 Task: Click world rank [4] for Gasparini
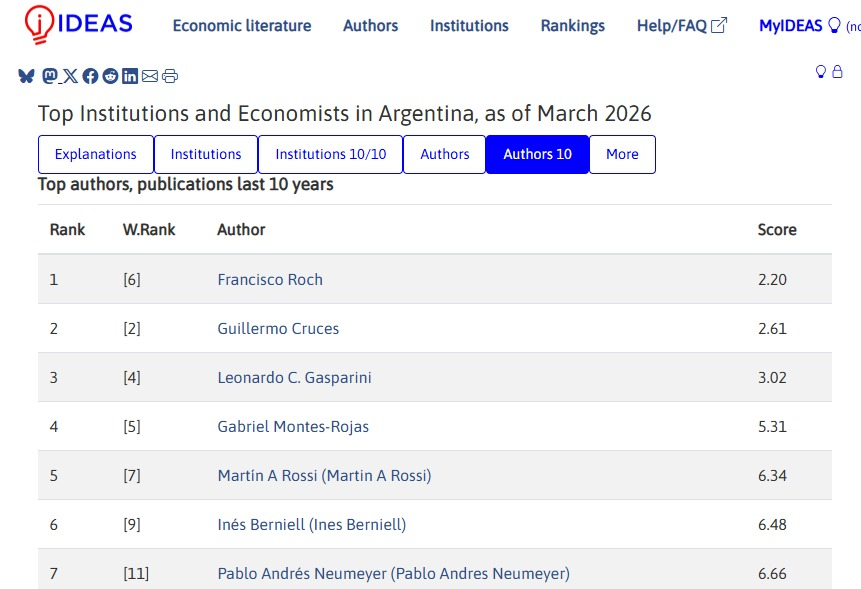pos(132,377)
